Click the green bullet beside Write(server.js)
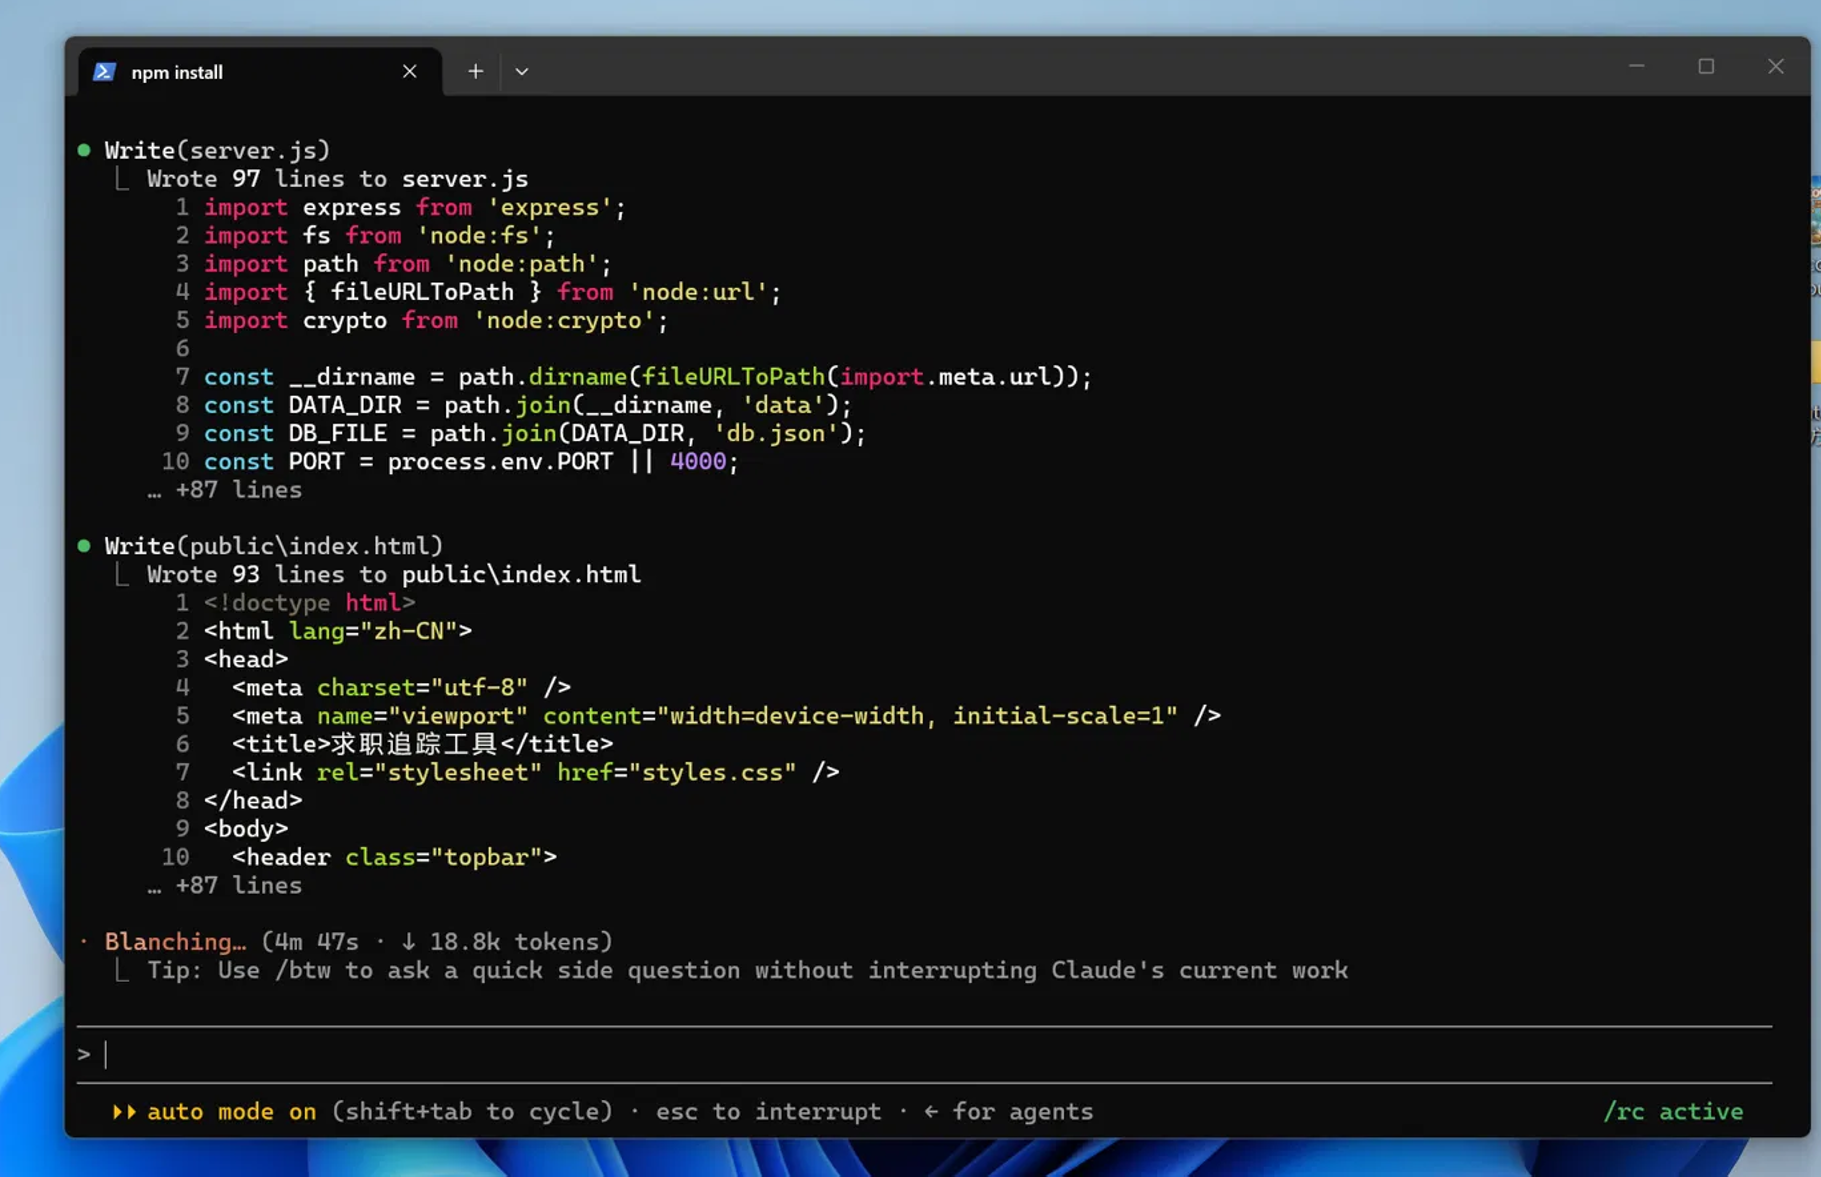Screen dimensions: 1821x1177 point(84,150)
